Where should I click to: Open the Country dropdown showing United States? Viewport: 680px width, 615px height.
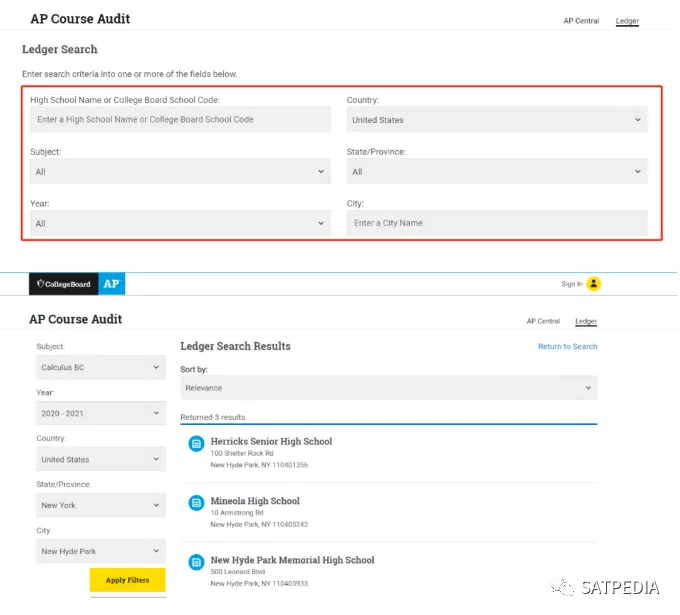coord(497,120)
